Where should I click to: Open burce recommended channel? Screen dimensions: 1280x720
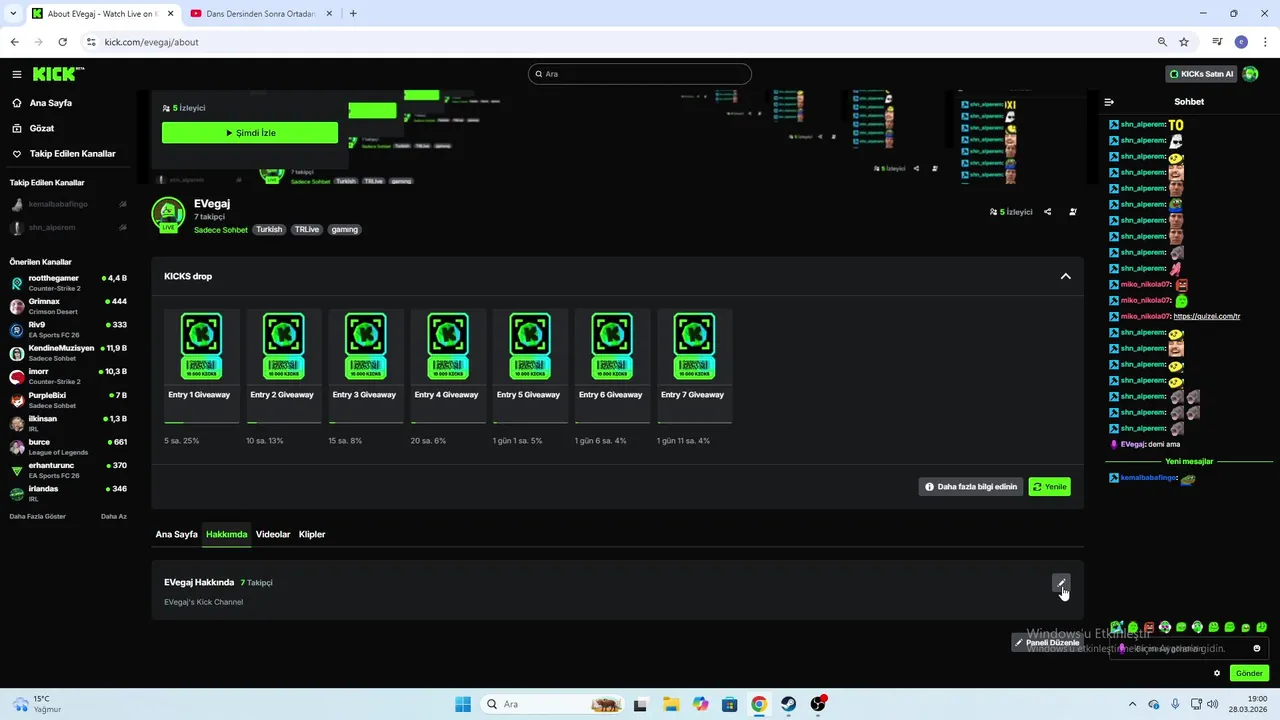pyautogui.click(x=68, y=447)
